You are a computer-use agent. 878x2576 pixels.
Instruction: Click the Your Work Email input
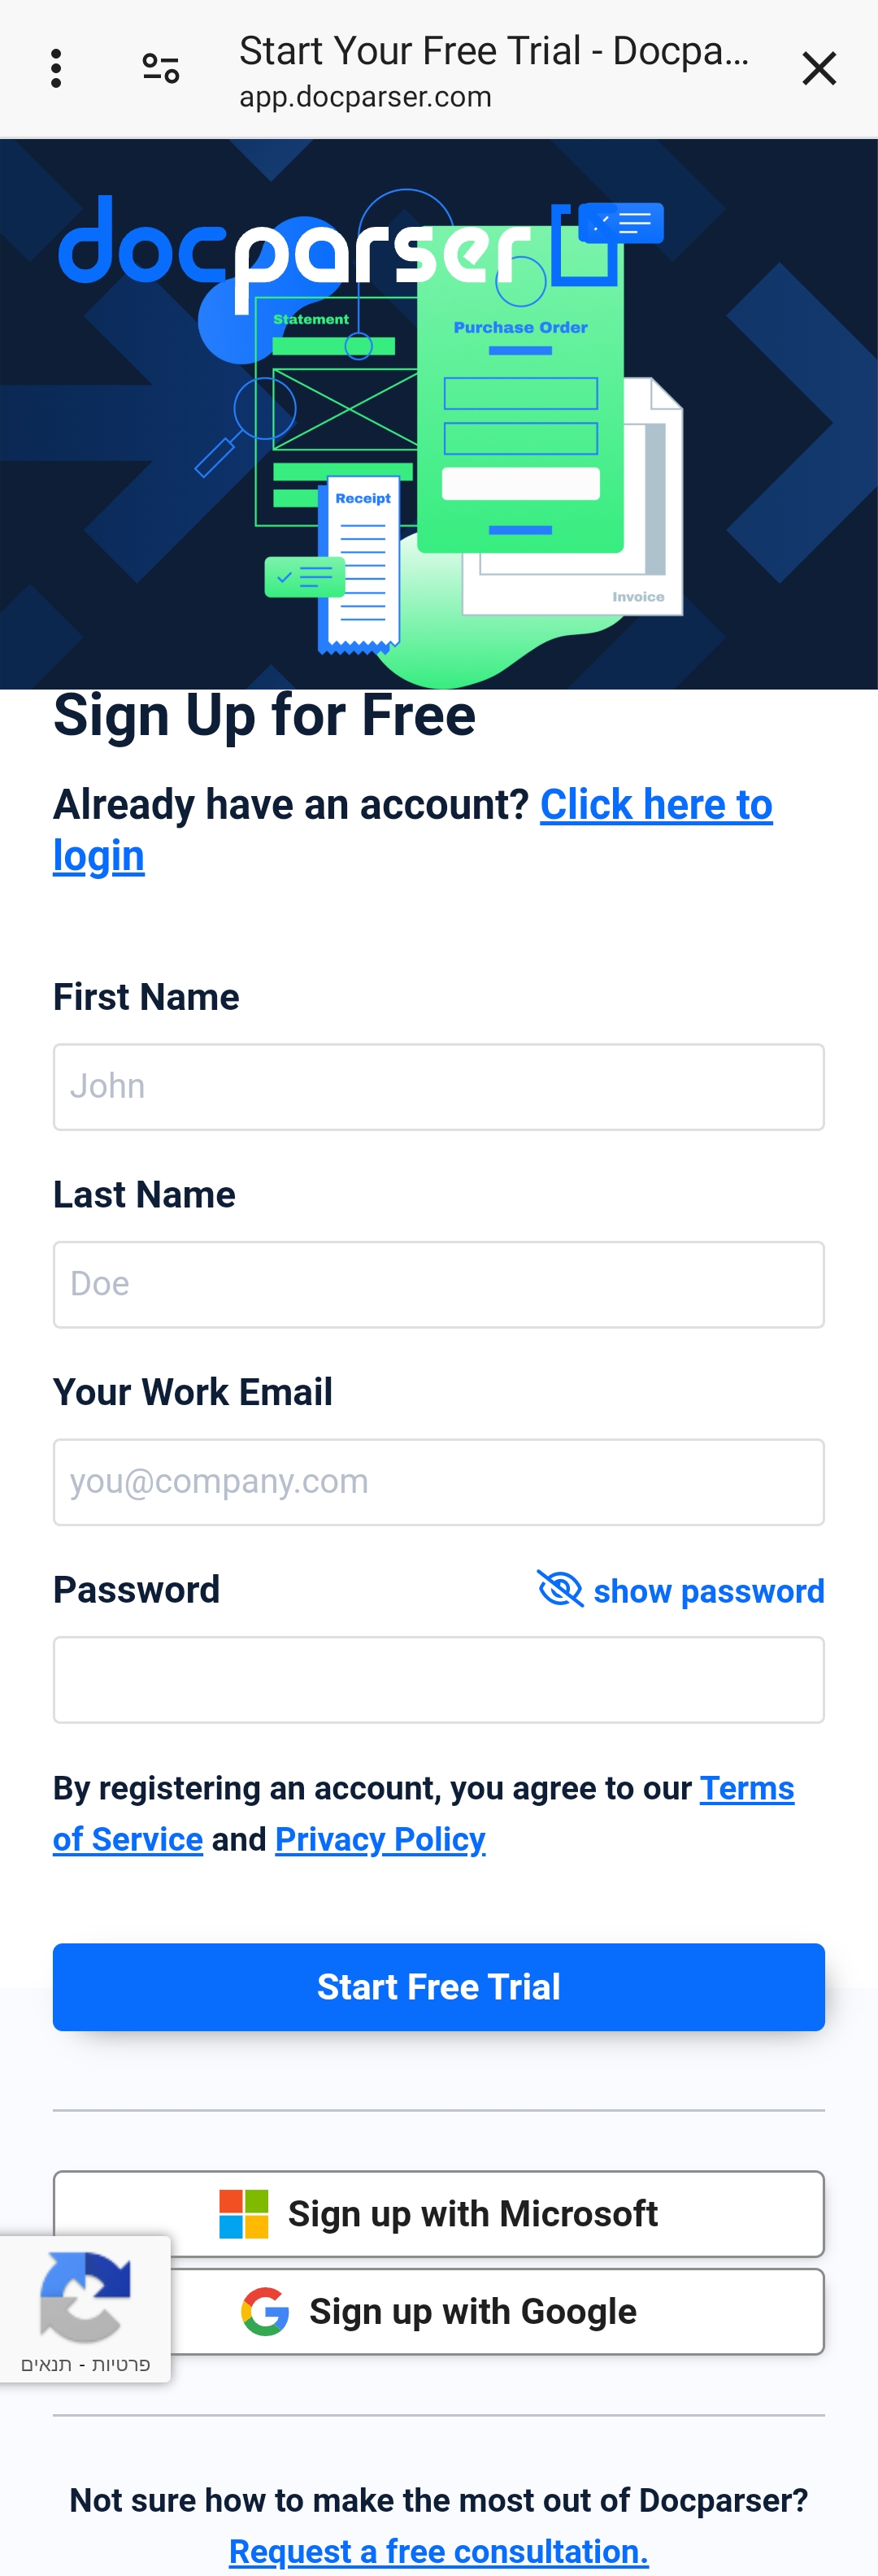pyautogui.click(x=438, y=1482)
